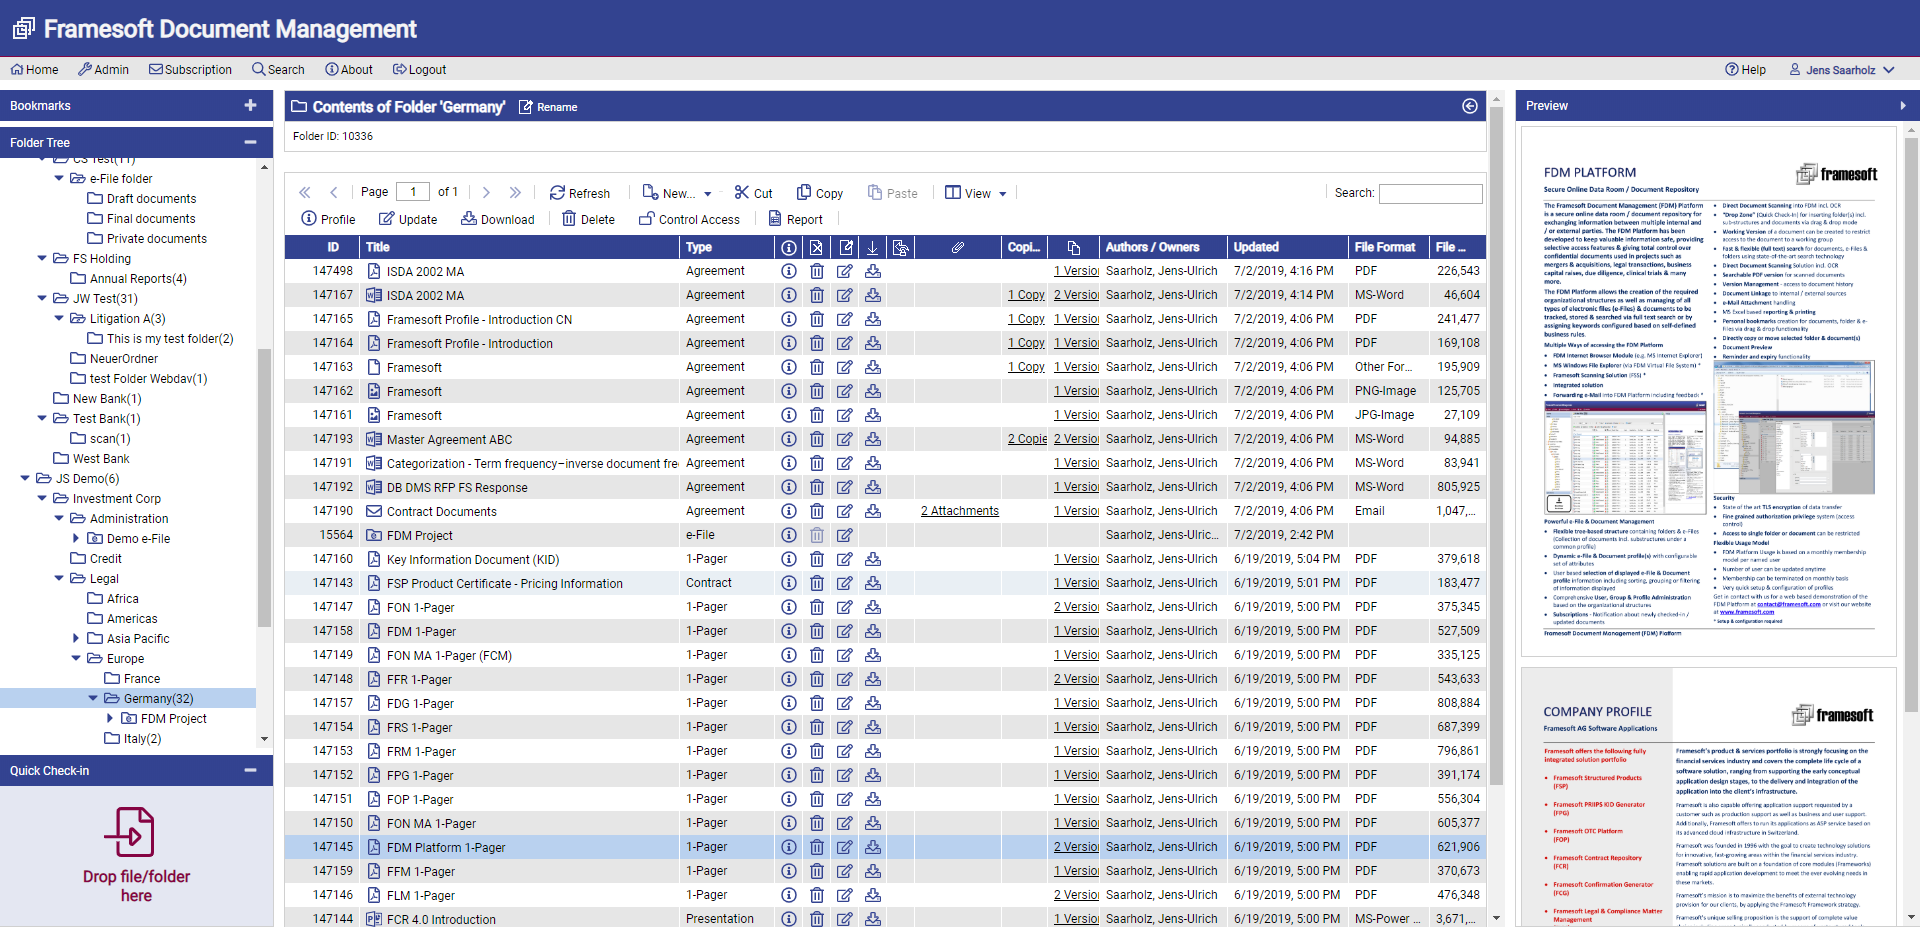
Task: Open Subscription menu item
Action: click(x=190, y=70)
